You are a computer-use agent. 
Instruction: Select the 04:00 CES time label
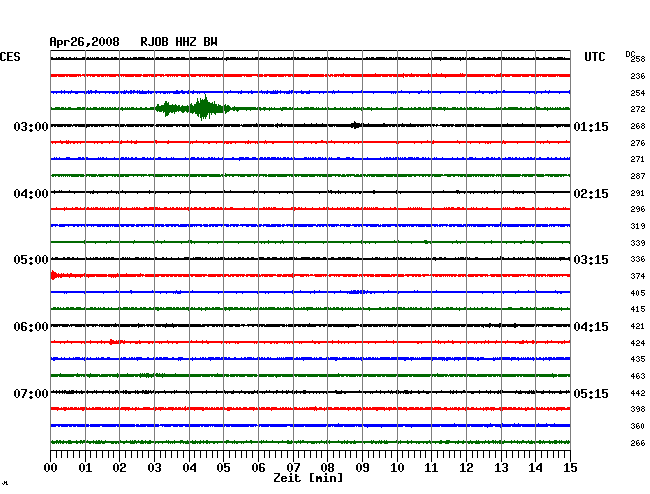(31, 194)
